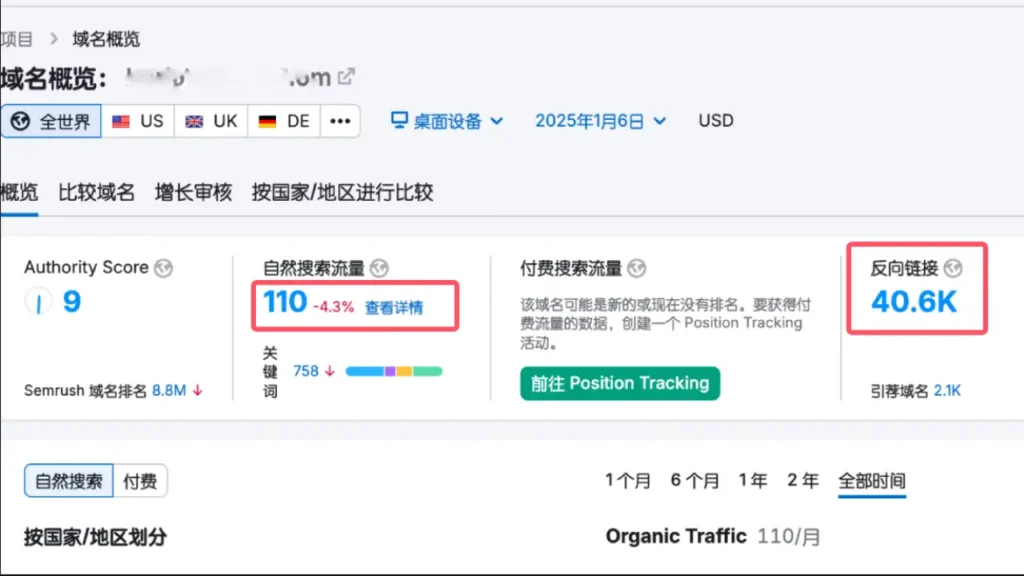Set time range to 6个月
This screenshot has height=576, width=1024.
tap(695, 481)
